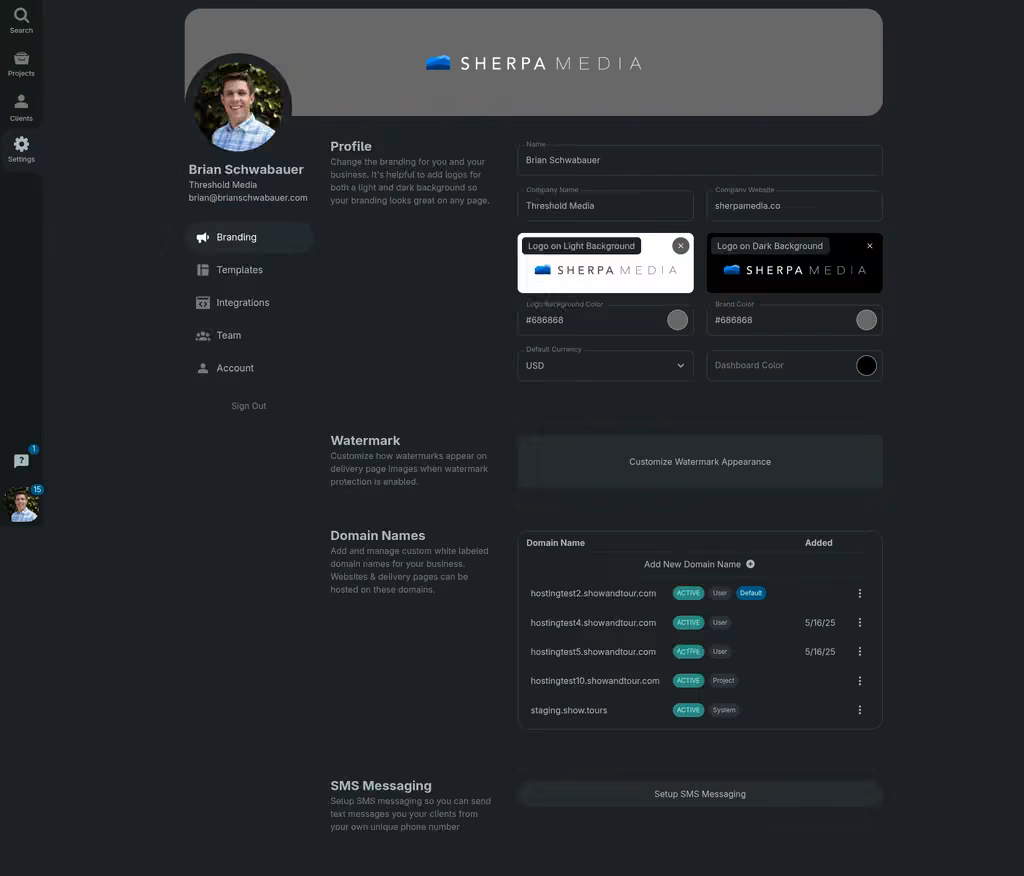Image resolution: width=1024 pixels, height=876 pixels.
Task: Click the light background logo image
Action: click(x=605, y=270)
